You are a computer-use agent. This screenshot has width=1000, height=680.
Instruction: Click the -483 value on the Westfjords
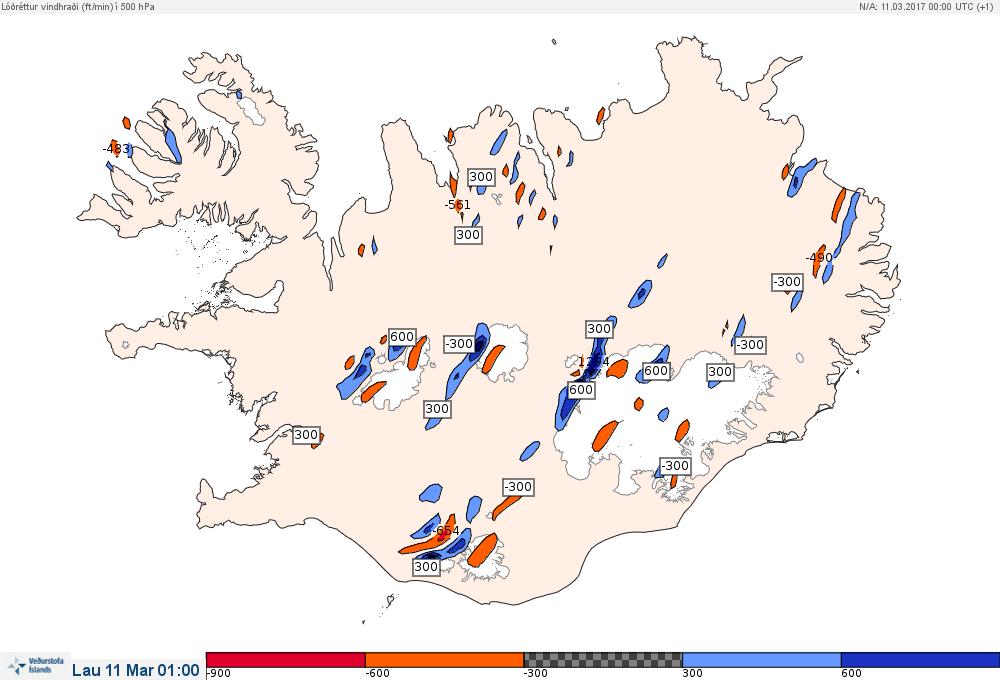tap(116, 149)
